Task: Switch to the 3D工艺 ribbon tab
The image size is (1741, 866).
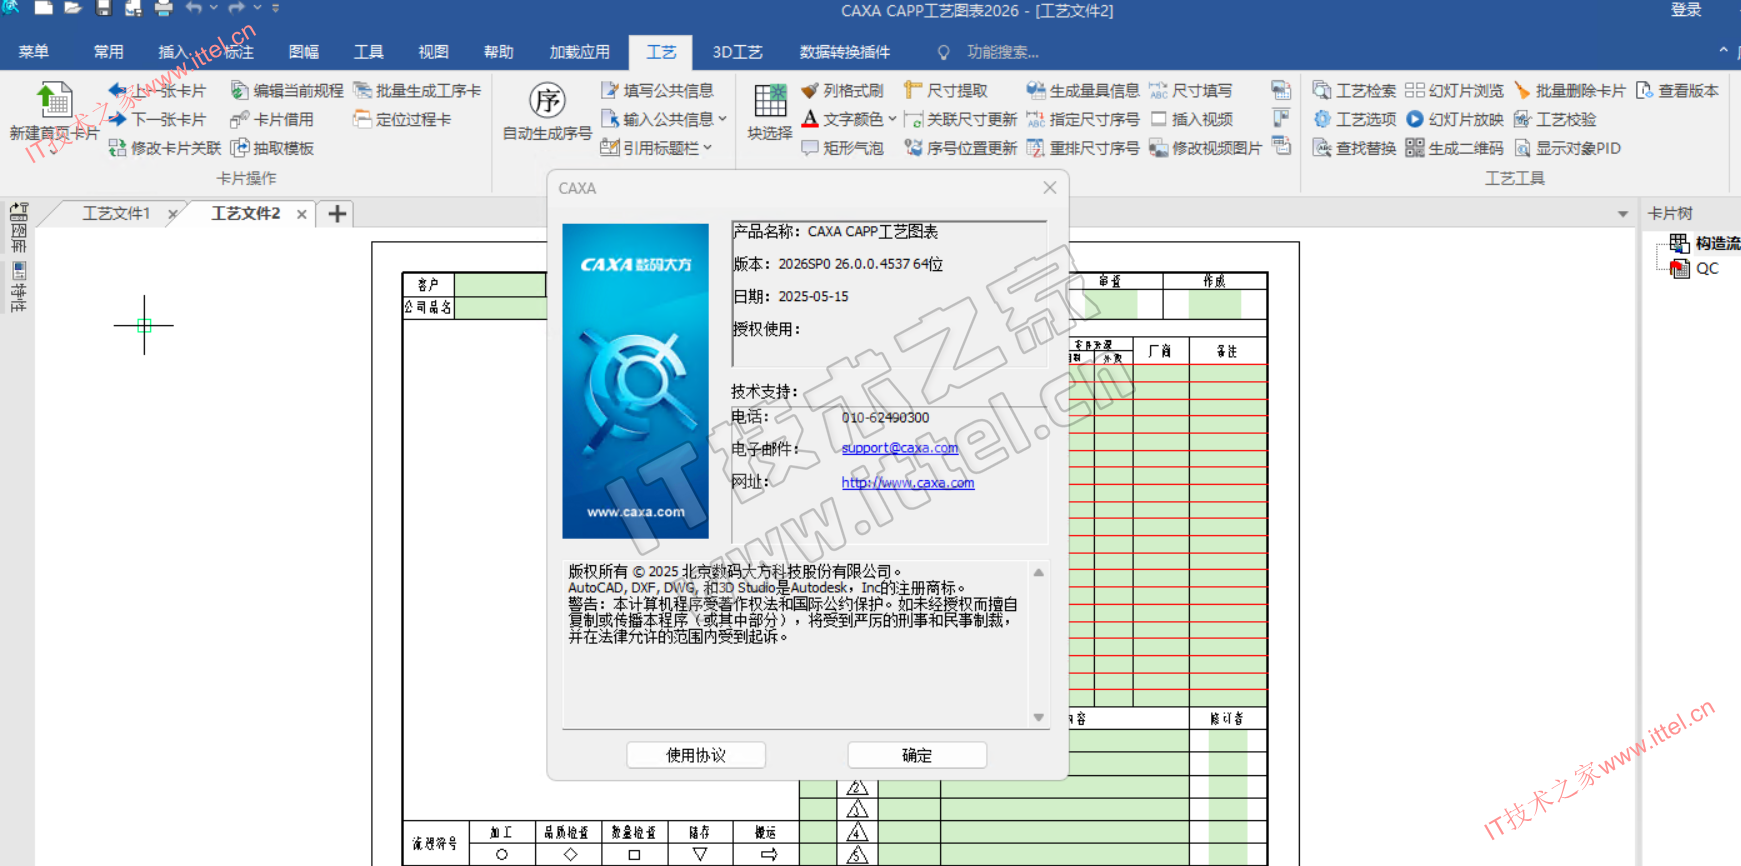Action: [x=737, y=52]
